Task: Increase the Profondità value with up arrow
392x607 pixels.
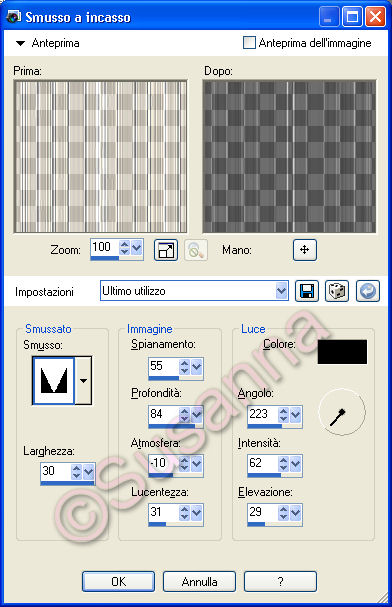Action: (185, 411)
